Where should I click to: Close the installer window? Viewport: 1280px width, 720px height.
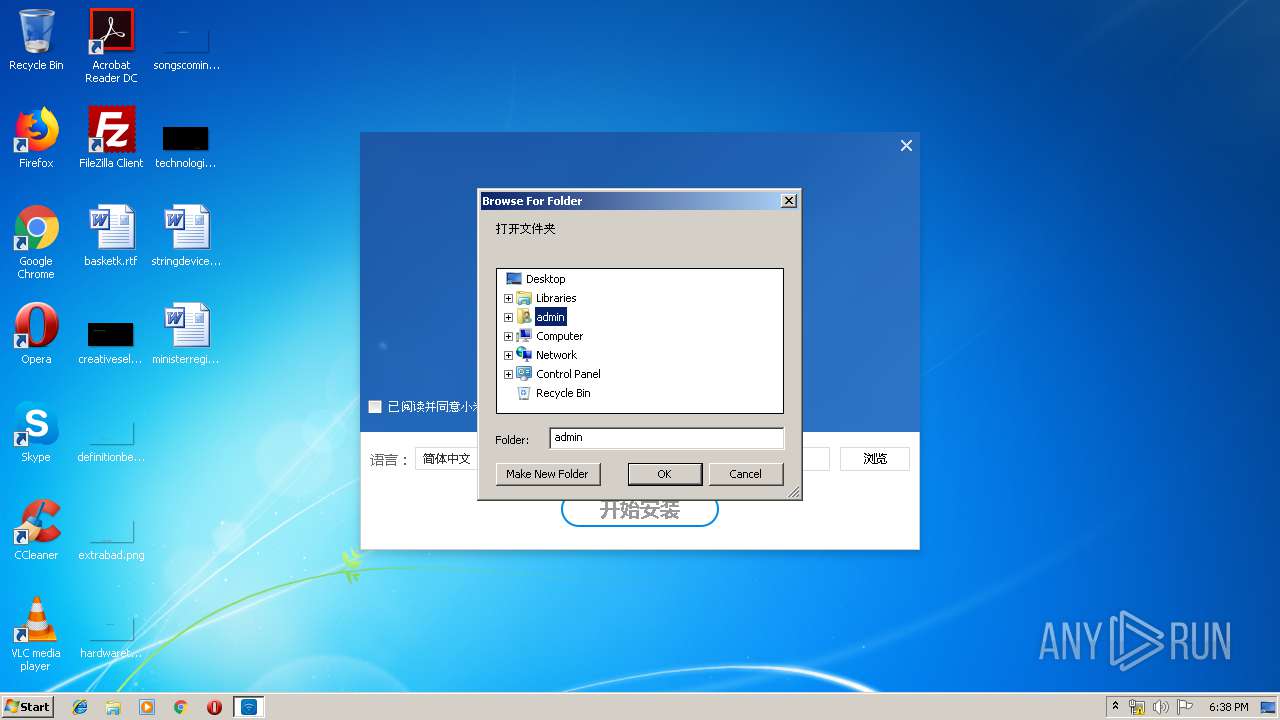(906, 146)
